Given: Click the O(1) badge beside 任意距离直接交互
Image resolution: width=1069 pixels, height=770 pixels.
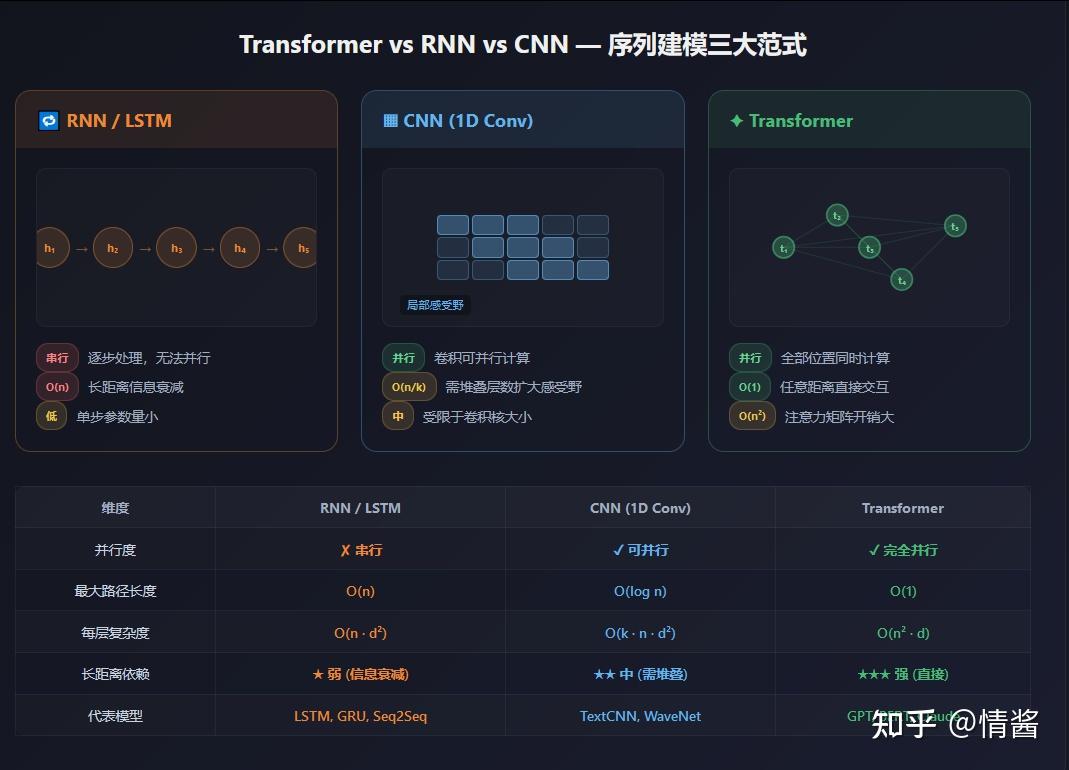Looking at the screenshot, I should pos(750,387).
